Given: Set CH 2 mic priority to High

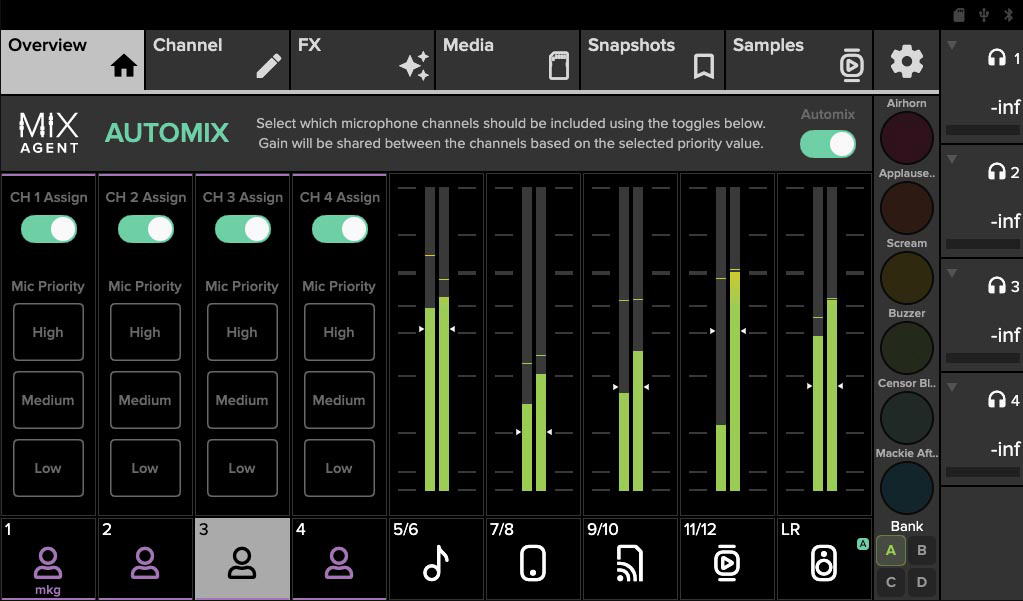Looking at the screenshot, I should (x=145, y=332).
